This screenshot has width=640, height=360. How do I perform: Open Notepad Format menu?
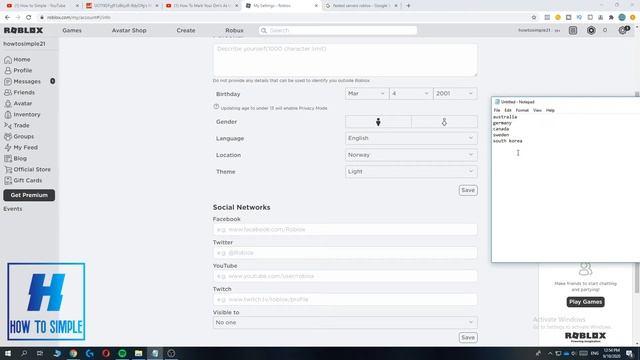coord(522,110)
